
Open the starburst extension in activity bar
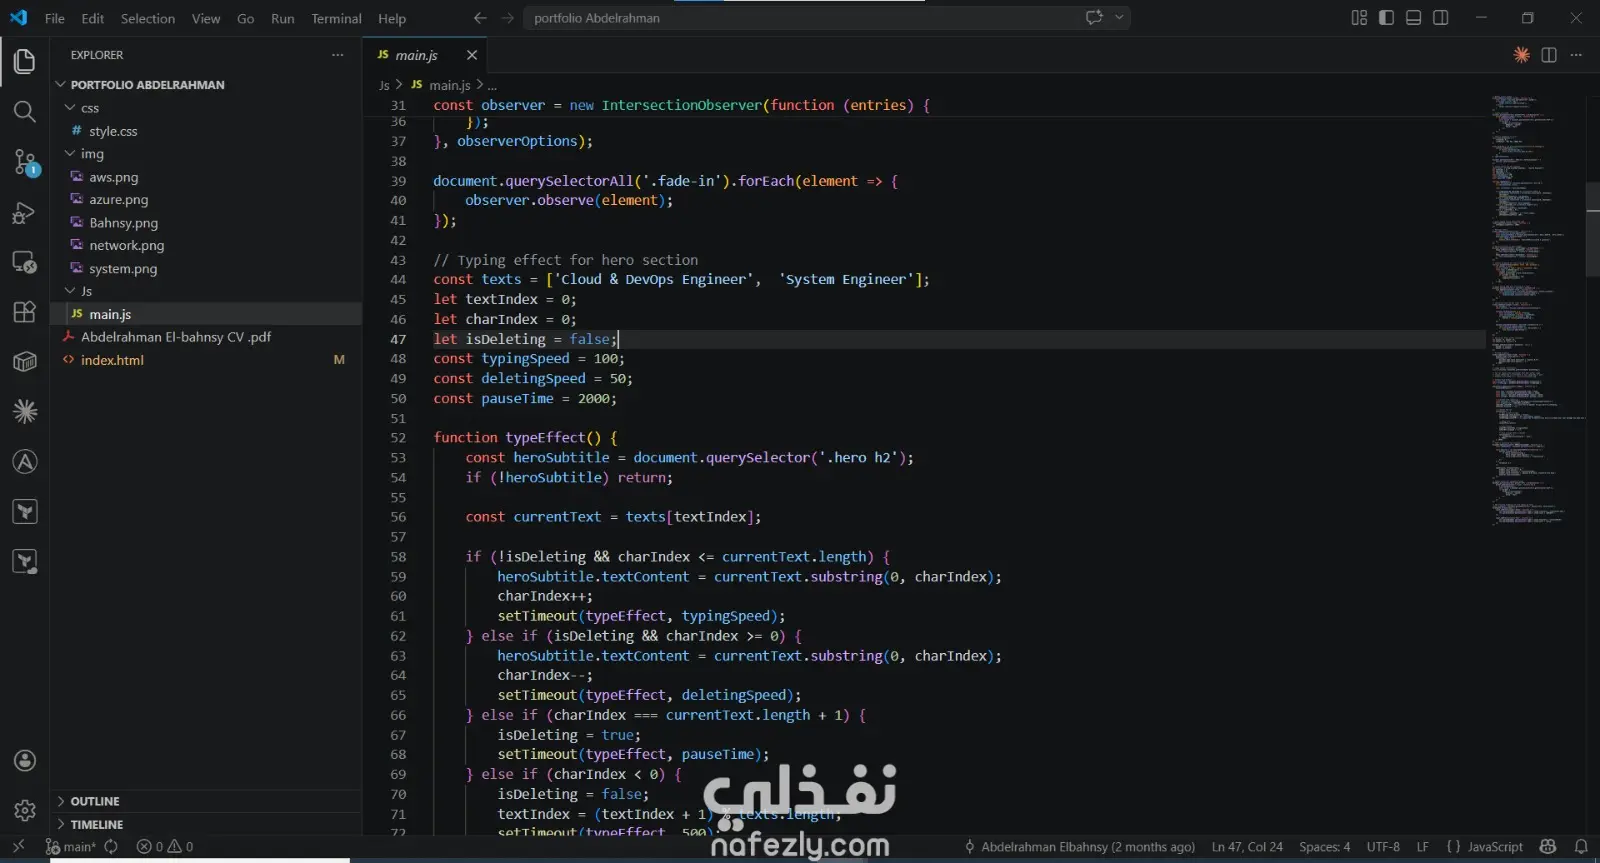click(25, 411)
